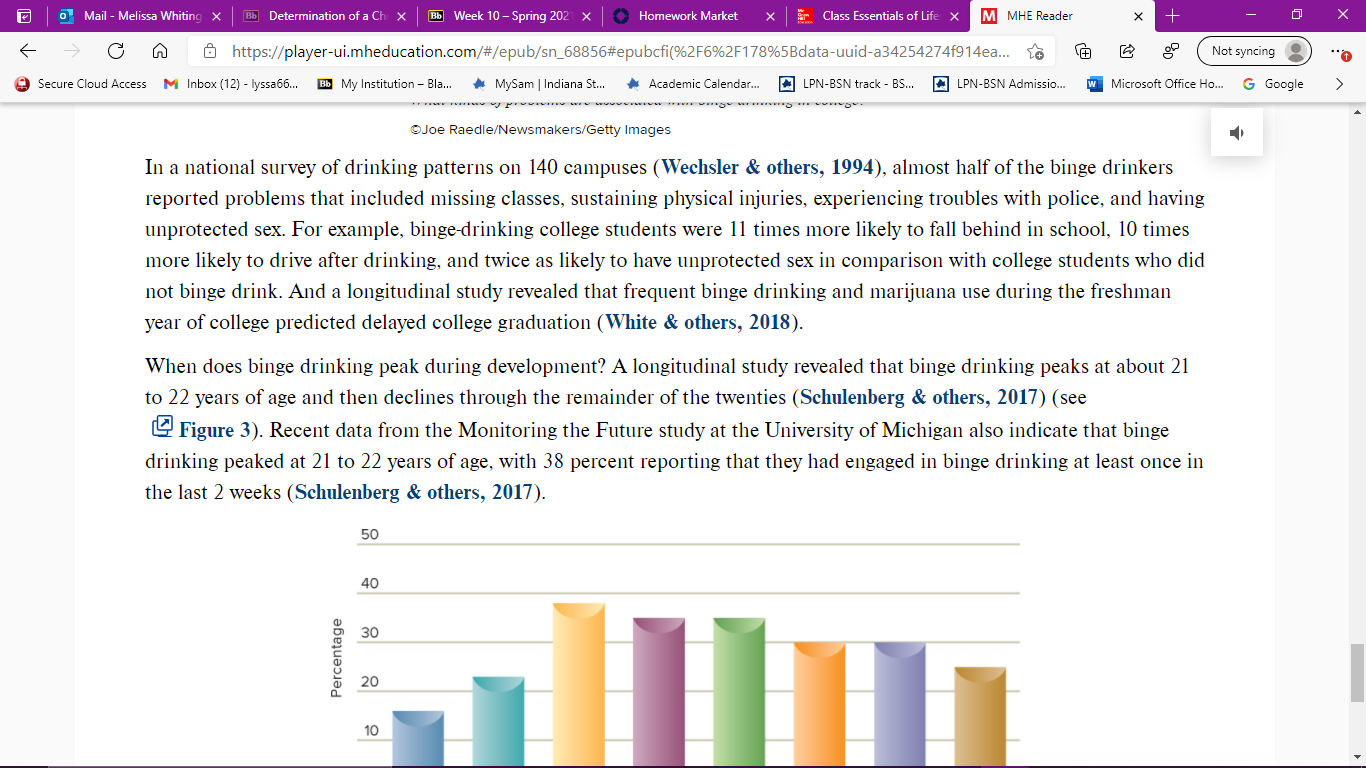Expand more favorites bar chevron
This screenshot has width=1366, height=768.
[x=1339, y=84]
